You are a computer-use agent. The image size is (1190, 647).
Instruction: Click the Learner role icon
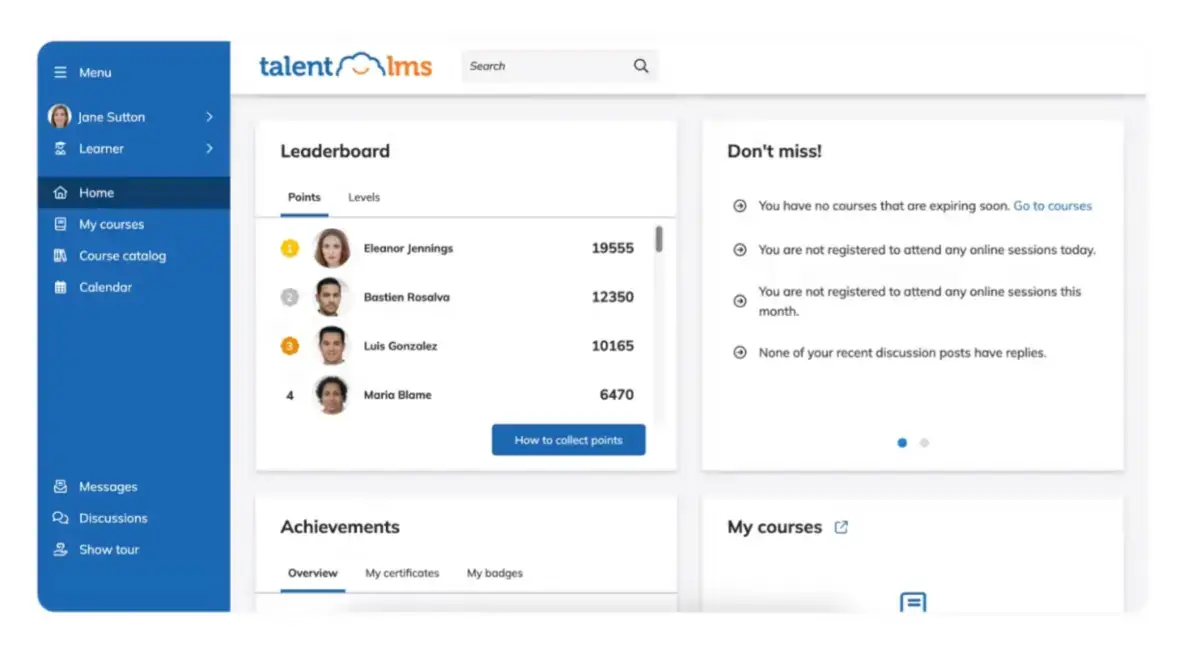(60, 149)
